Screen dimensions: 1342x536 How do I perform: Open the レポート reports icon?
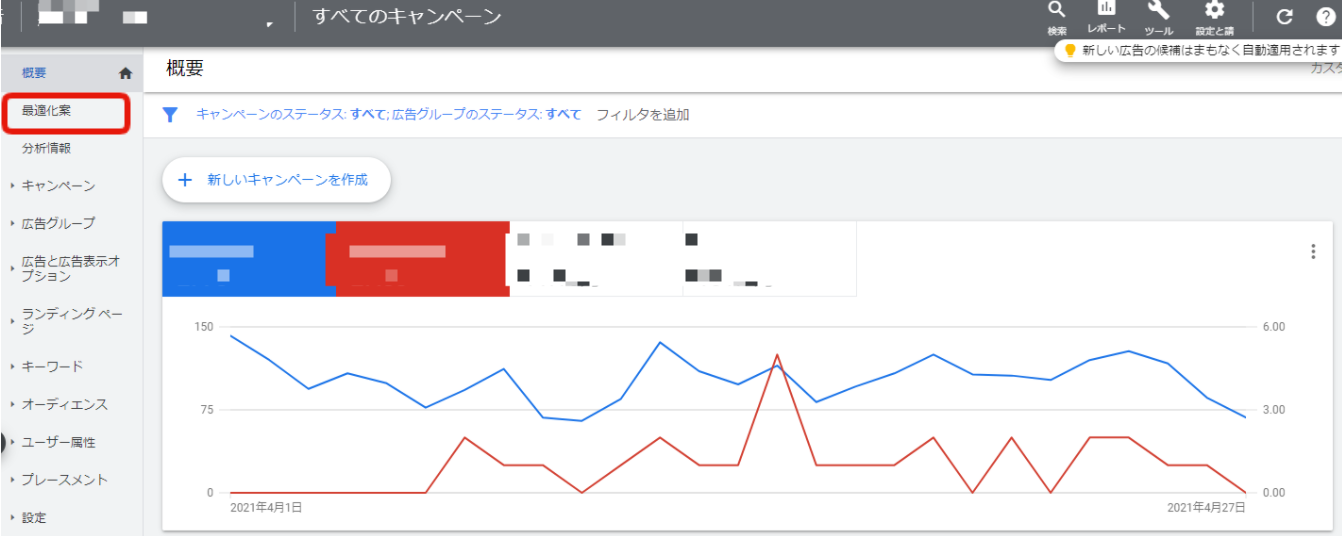click(1107, 8)
